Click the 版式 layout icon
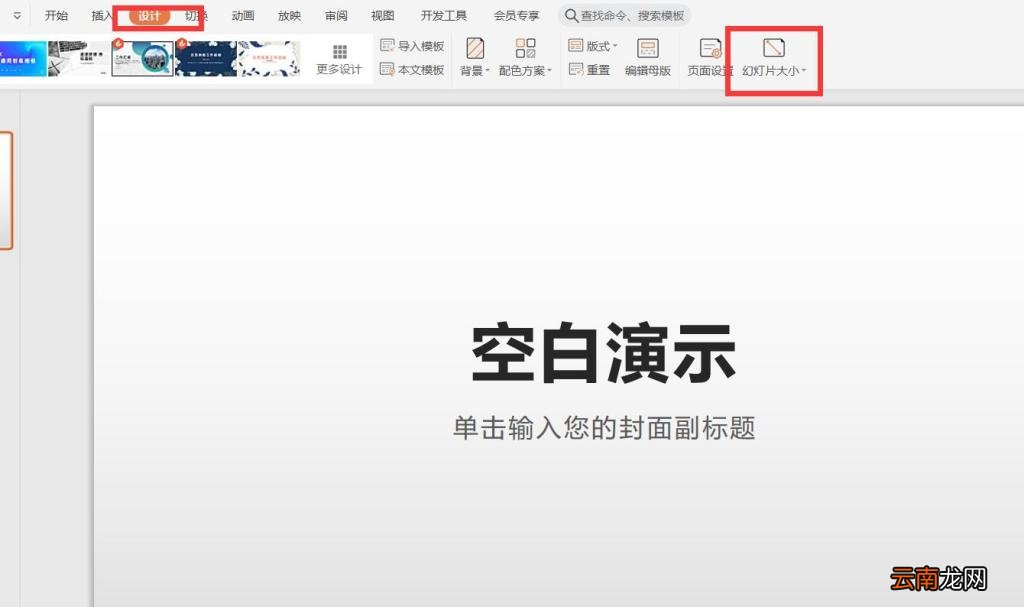The height and width of the screenshot is (607, 1024). click(x=575, y=45)
